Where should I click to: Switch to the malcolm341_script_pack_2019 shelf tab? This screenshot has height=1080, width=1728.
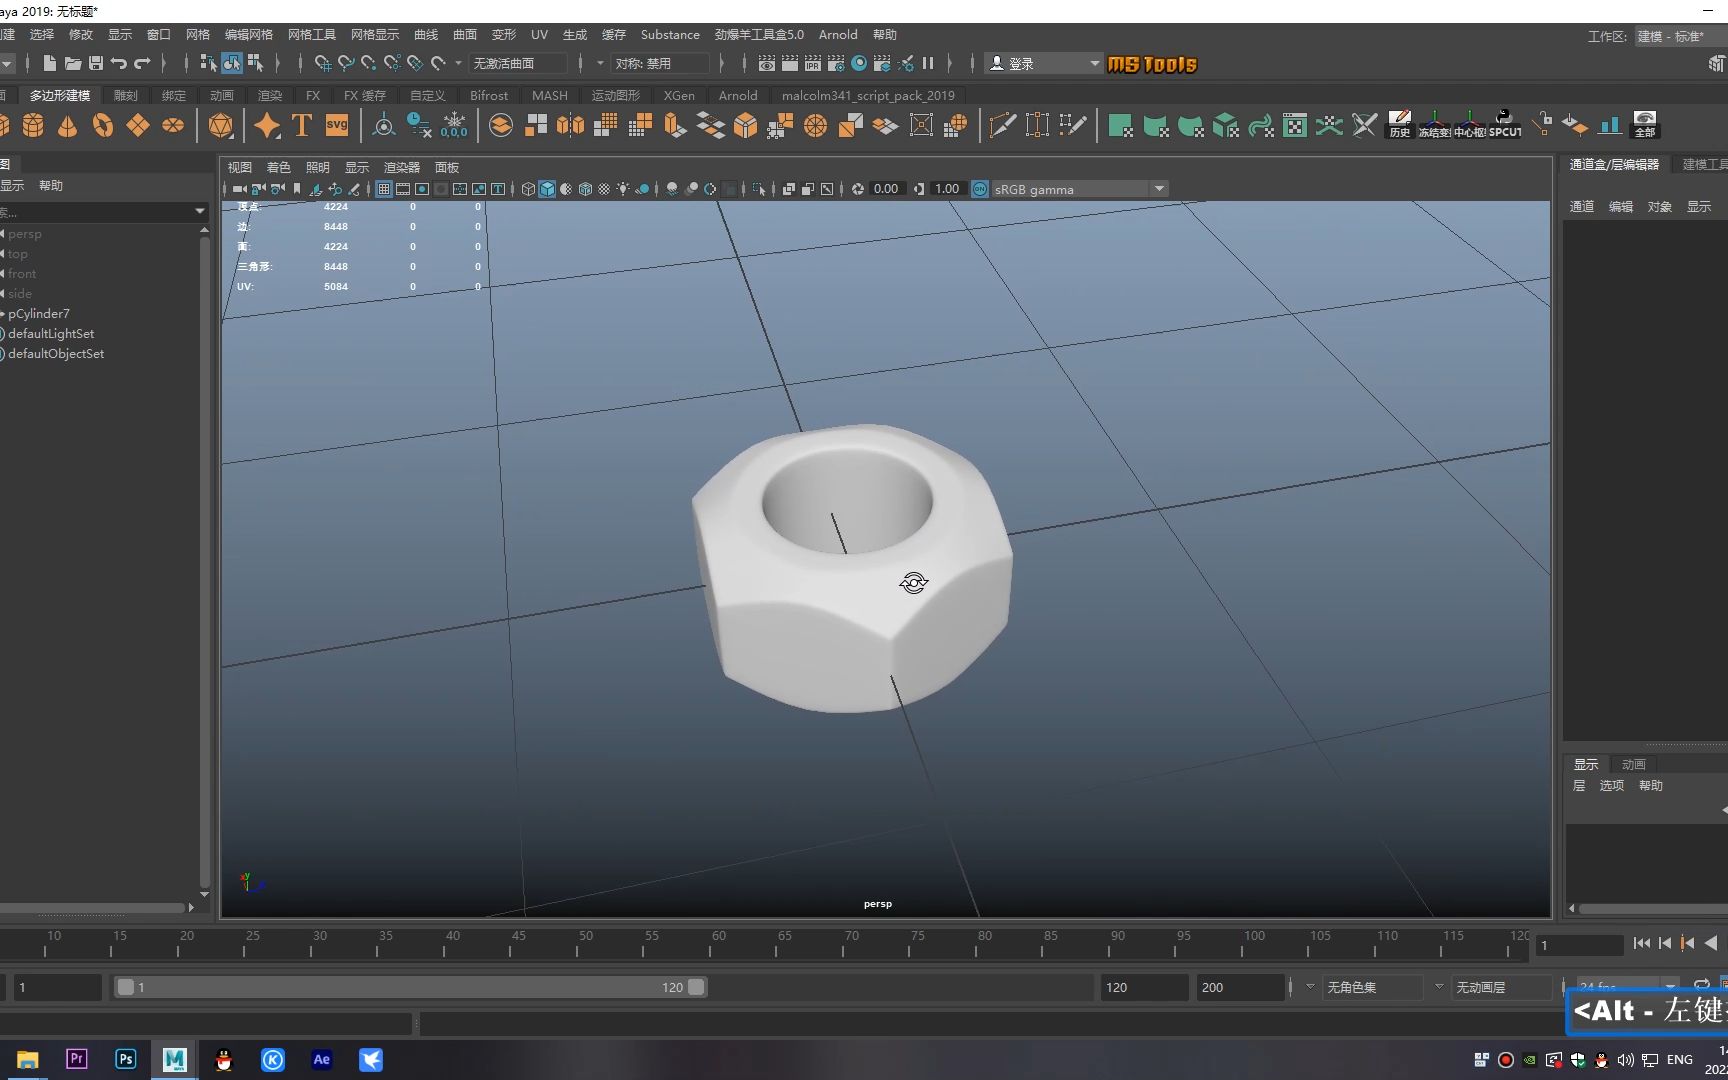click(x=868, y=95)
